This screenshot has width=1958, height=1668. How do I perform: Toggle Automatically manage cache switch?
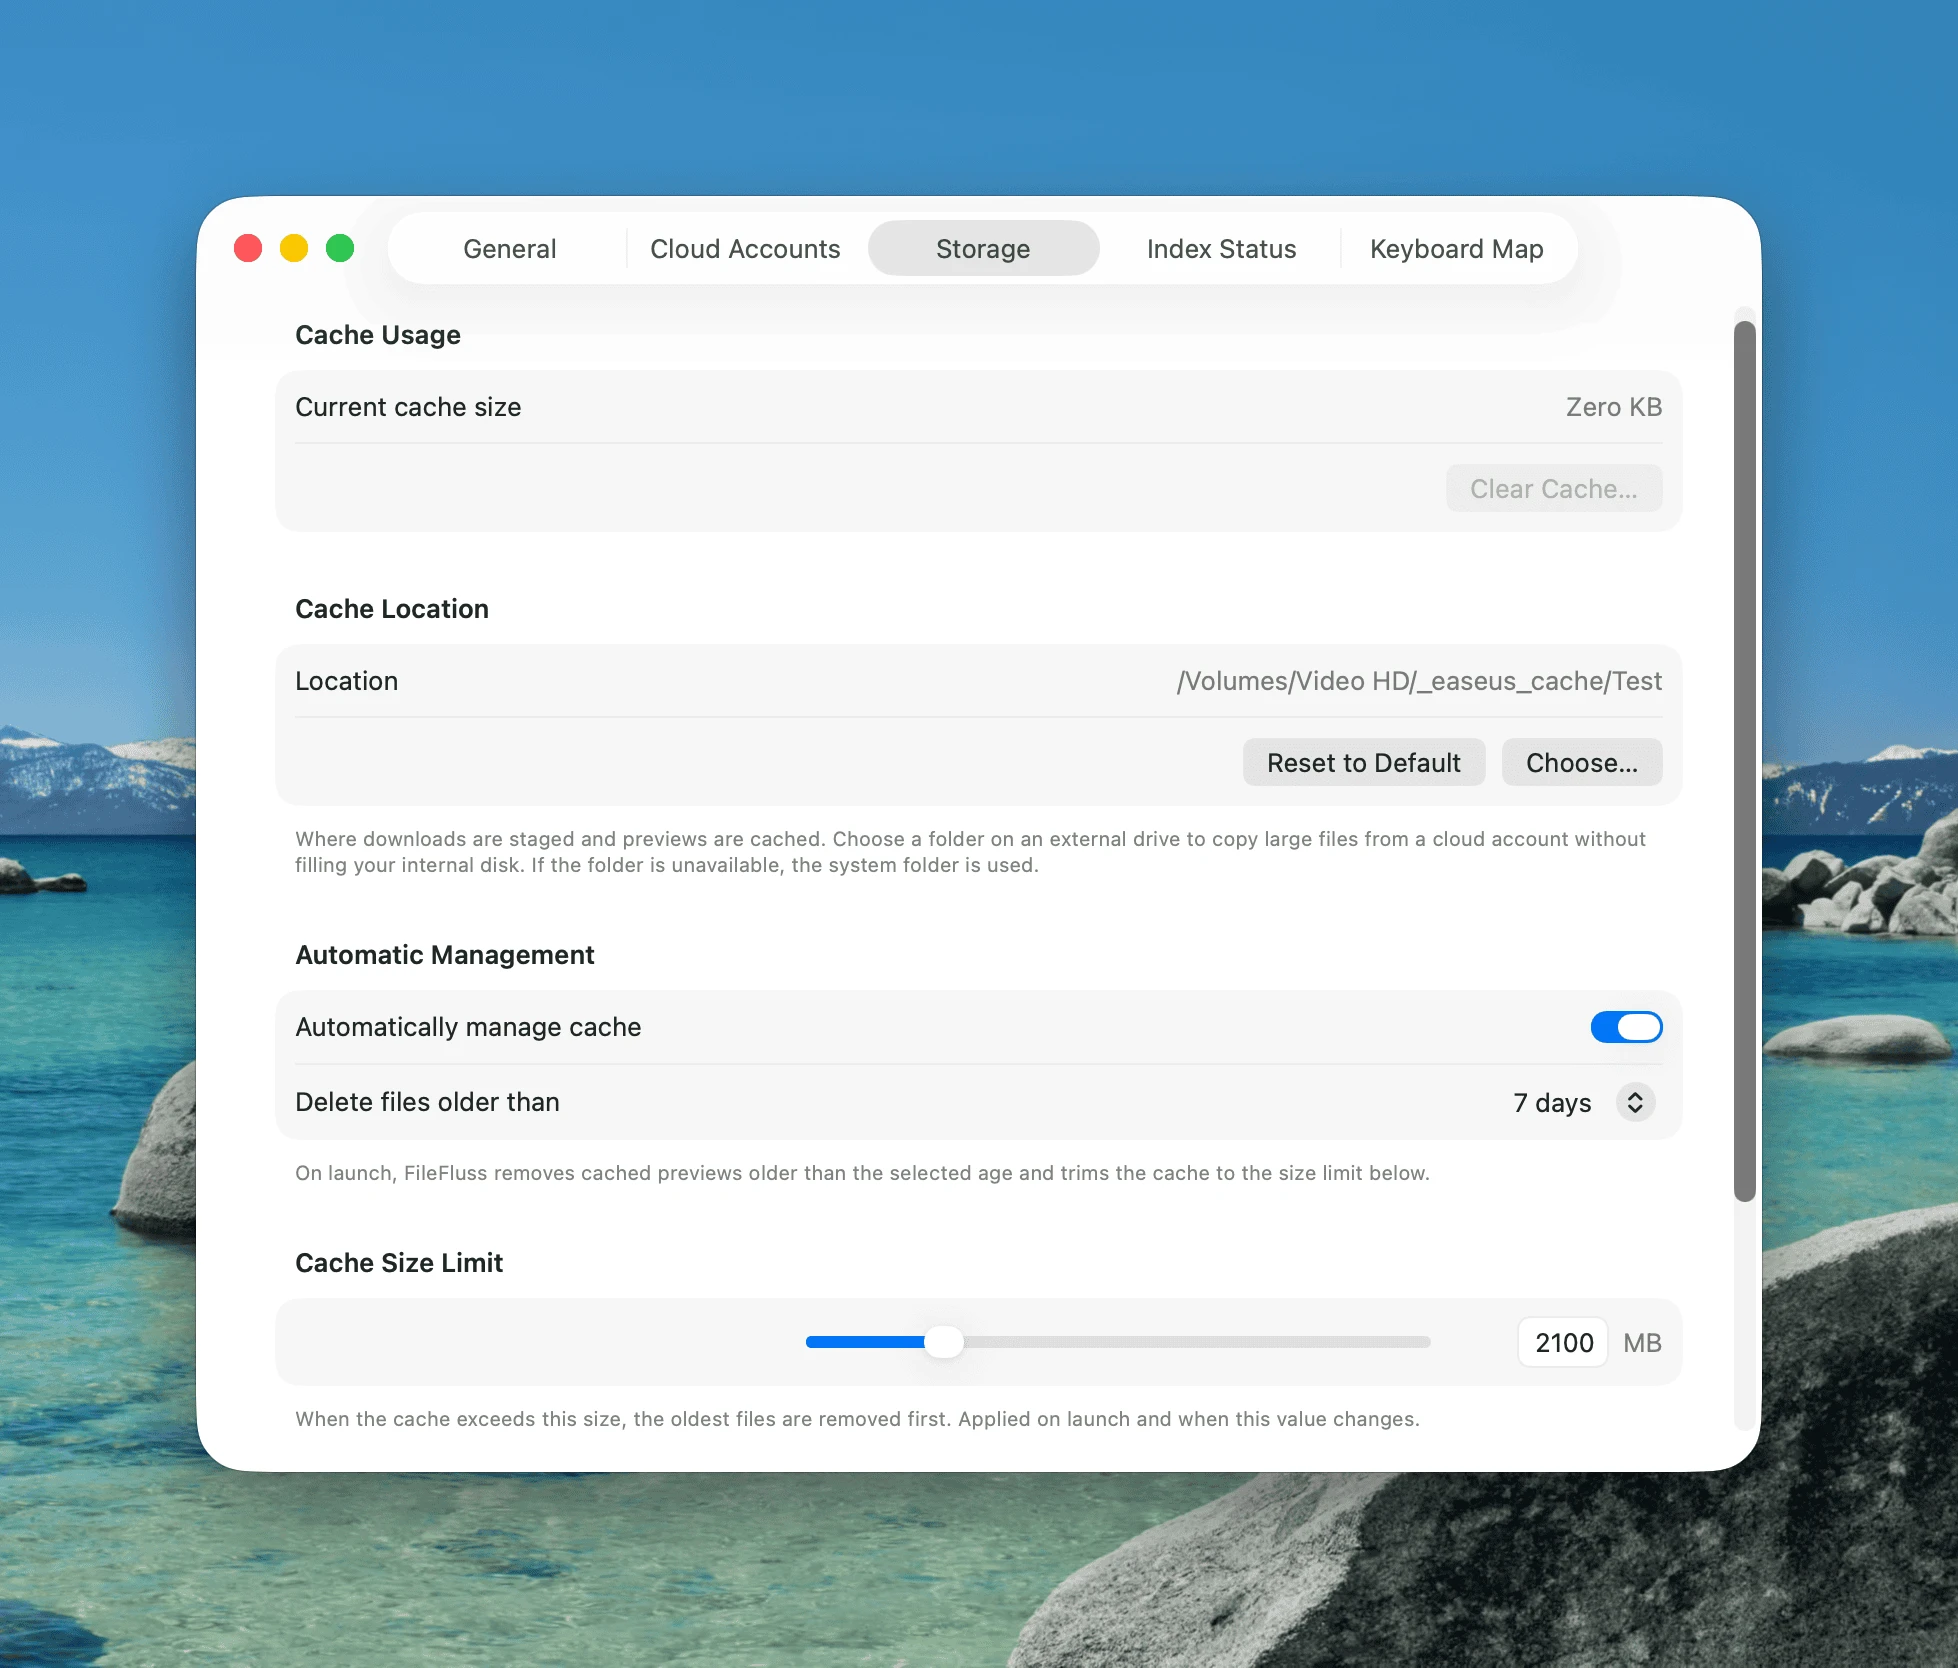click(1626, 1027)
